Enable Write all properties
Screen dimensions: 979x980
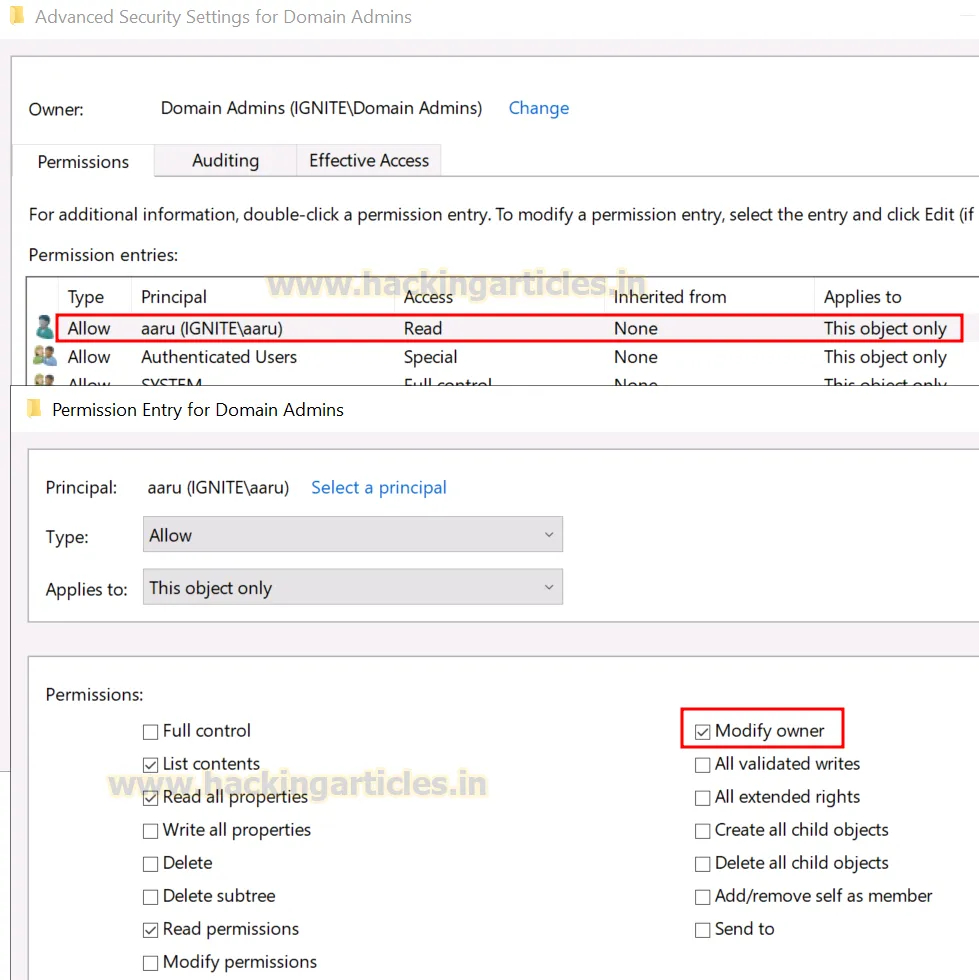[x=150, y=830]
